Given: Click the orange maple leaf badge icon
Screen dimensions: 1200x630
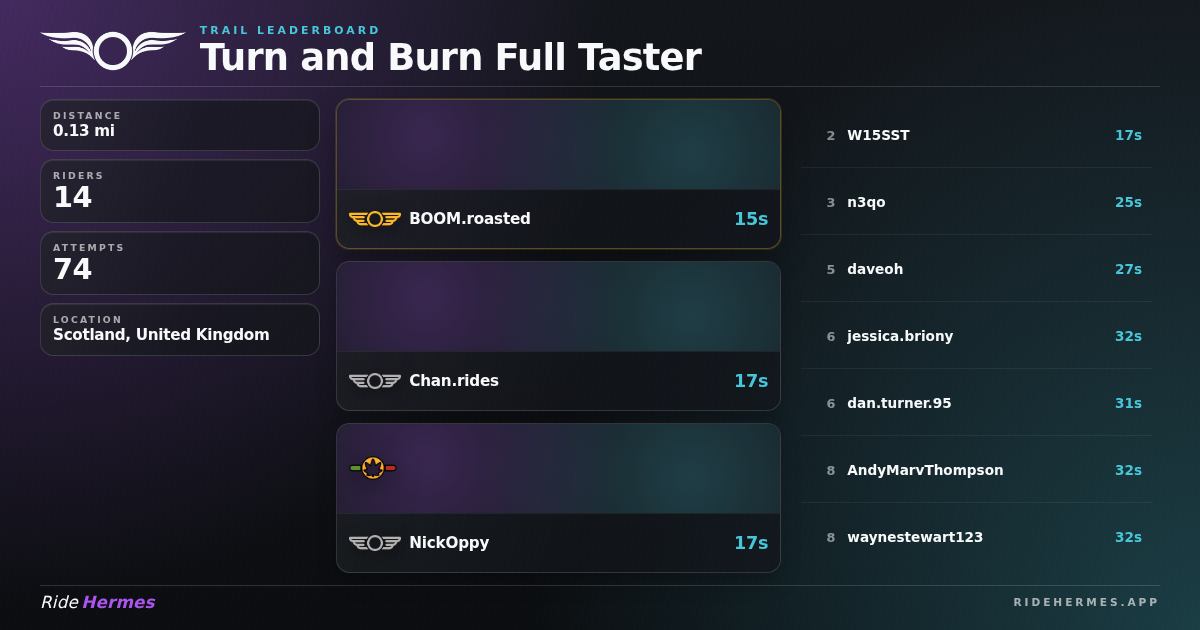Looking at the screenshot, I should pos(373,467).
